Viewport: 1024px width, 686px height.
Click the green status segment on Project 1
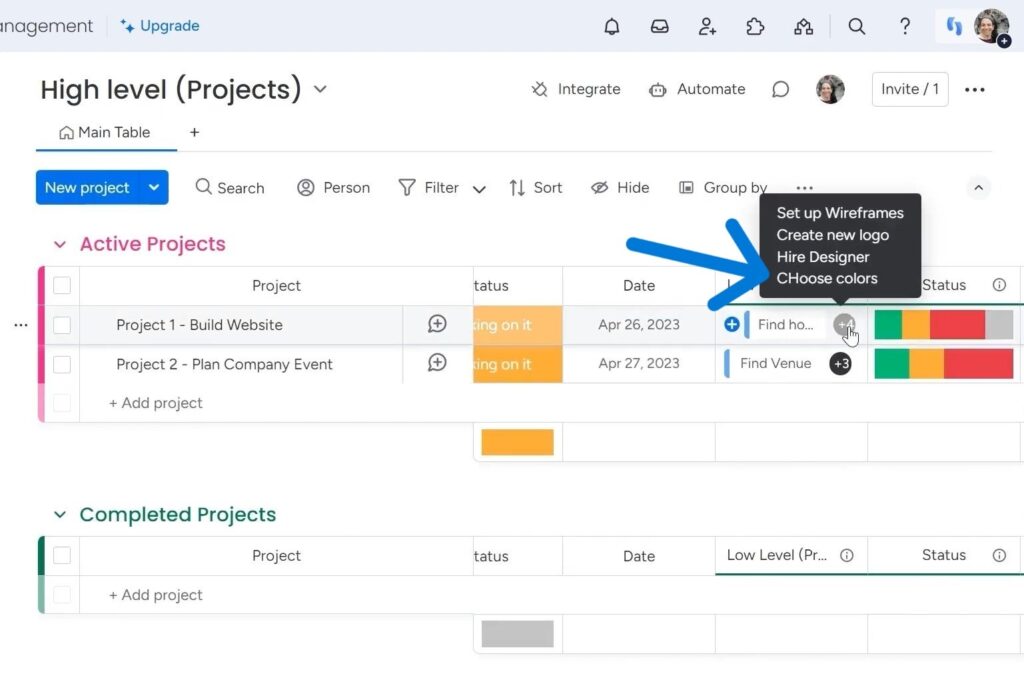[x=888, y=325]
